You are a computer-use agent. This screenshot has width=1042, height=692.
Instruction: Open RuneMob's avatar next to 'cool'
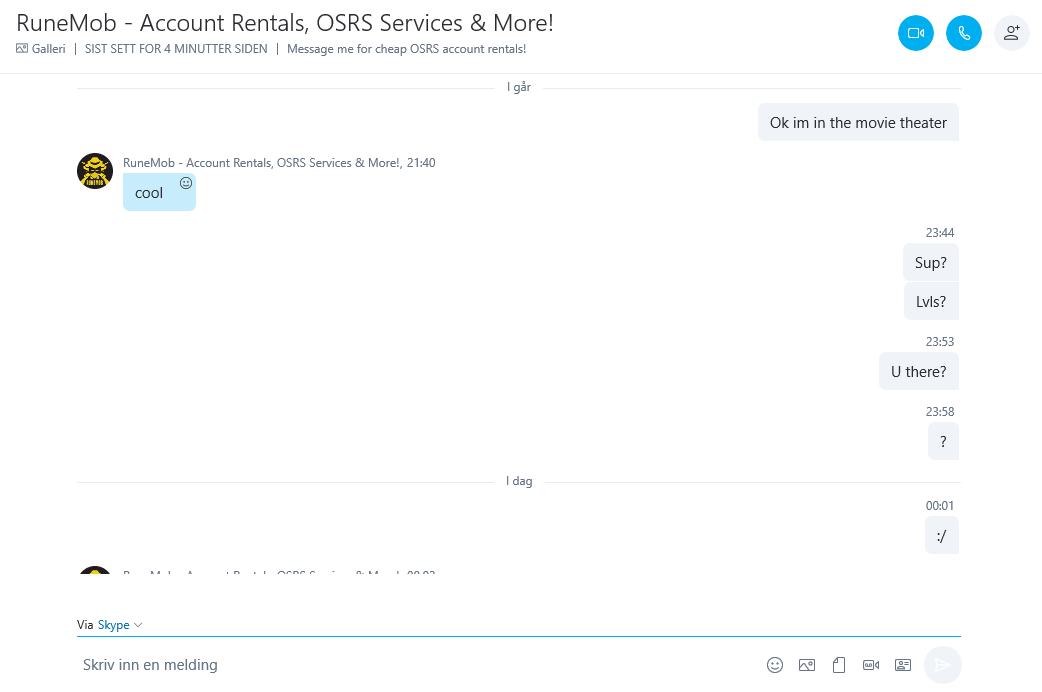tap(95, 171)
